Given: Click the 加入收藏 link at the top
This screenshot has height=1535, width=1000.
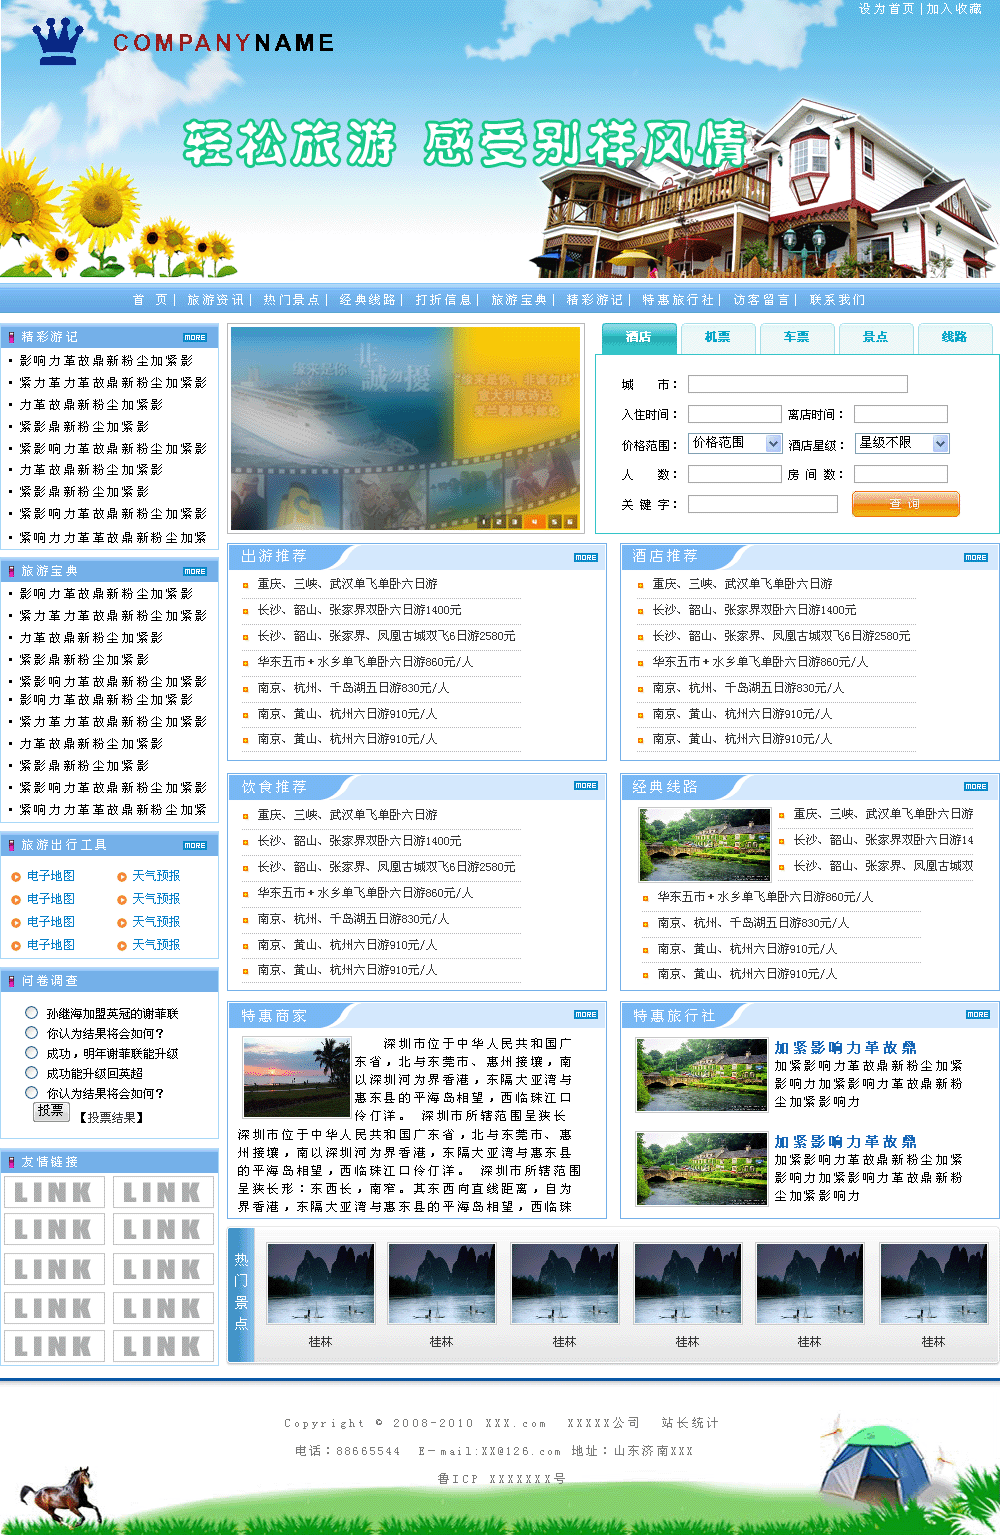Looking at the screenshot, I should 954,9.
